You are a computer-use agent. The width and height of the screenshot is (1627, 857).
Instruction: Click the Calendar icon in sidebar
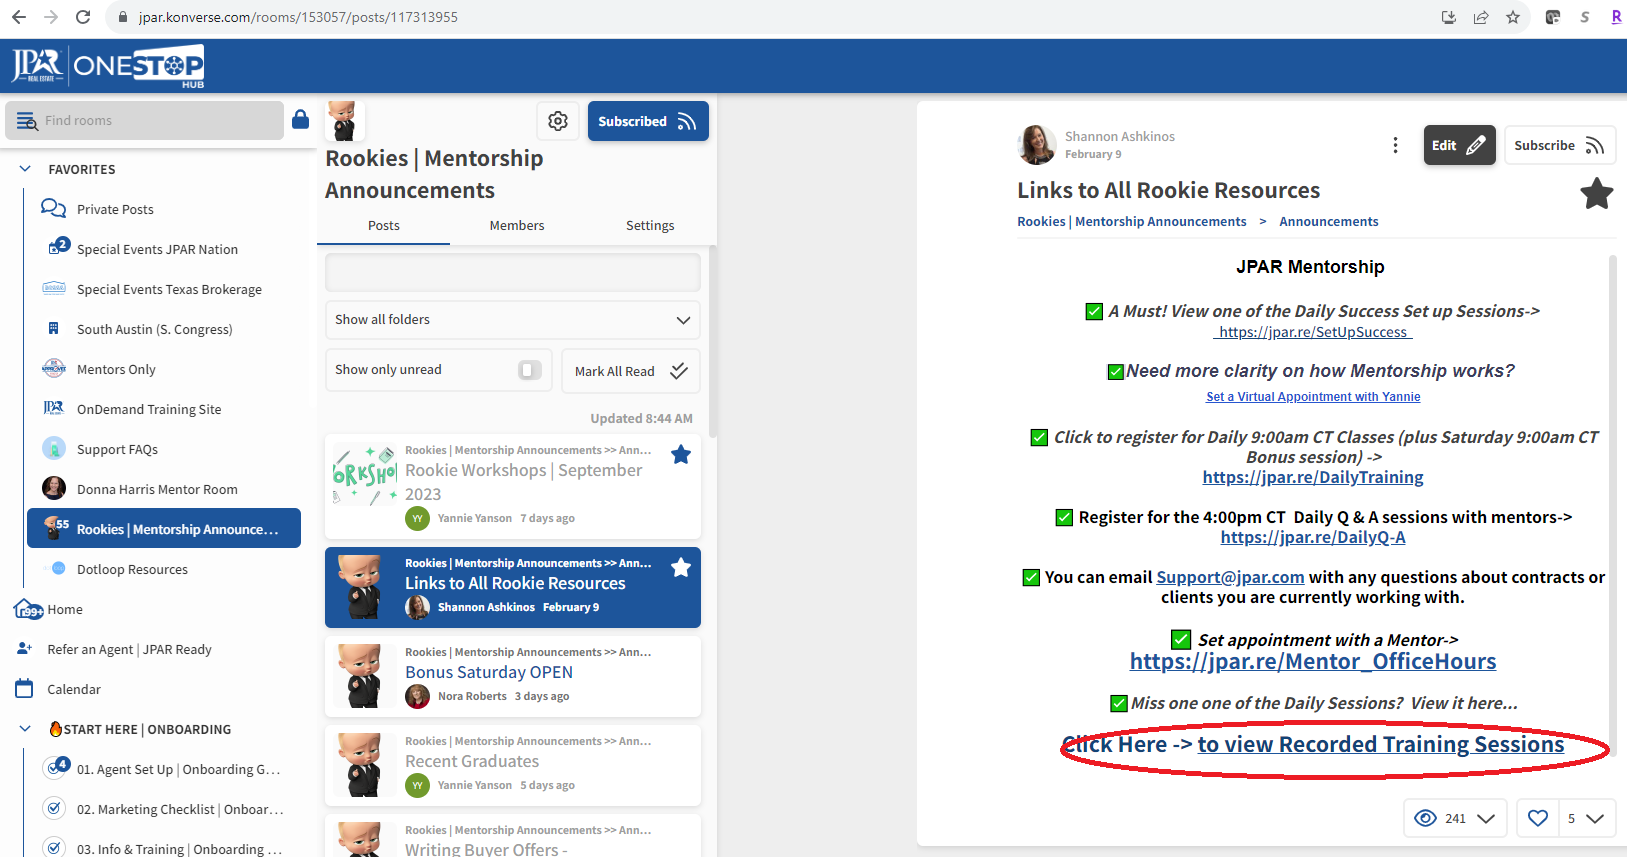tap(25, 688)
